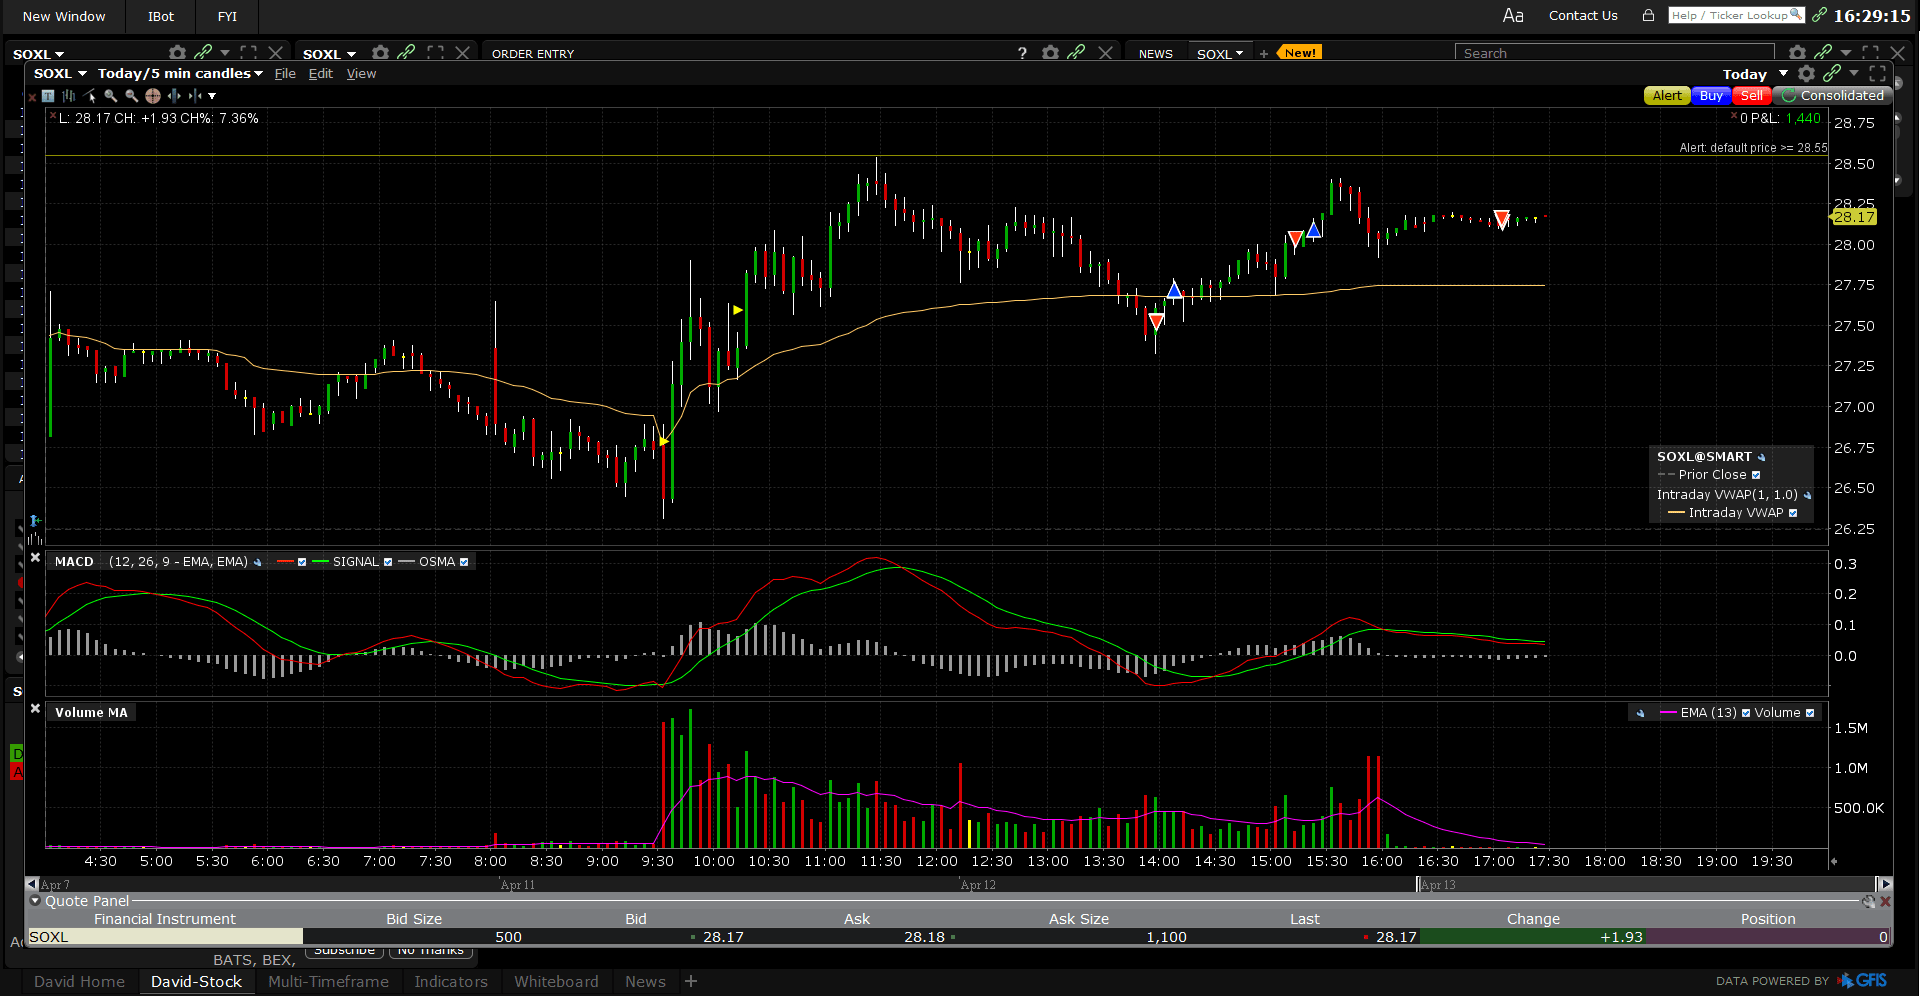The image size is (1920, 996).
Task: Open Intraday VWAP wrench settings icon
Action: point(1807,495)
